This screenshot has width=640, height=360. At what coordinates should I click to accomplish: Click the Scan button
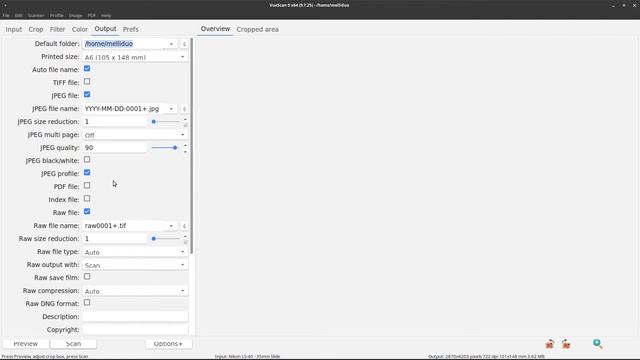coord(73,344)
